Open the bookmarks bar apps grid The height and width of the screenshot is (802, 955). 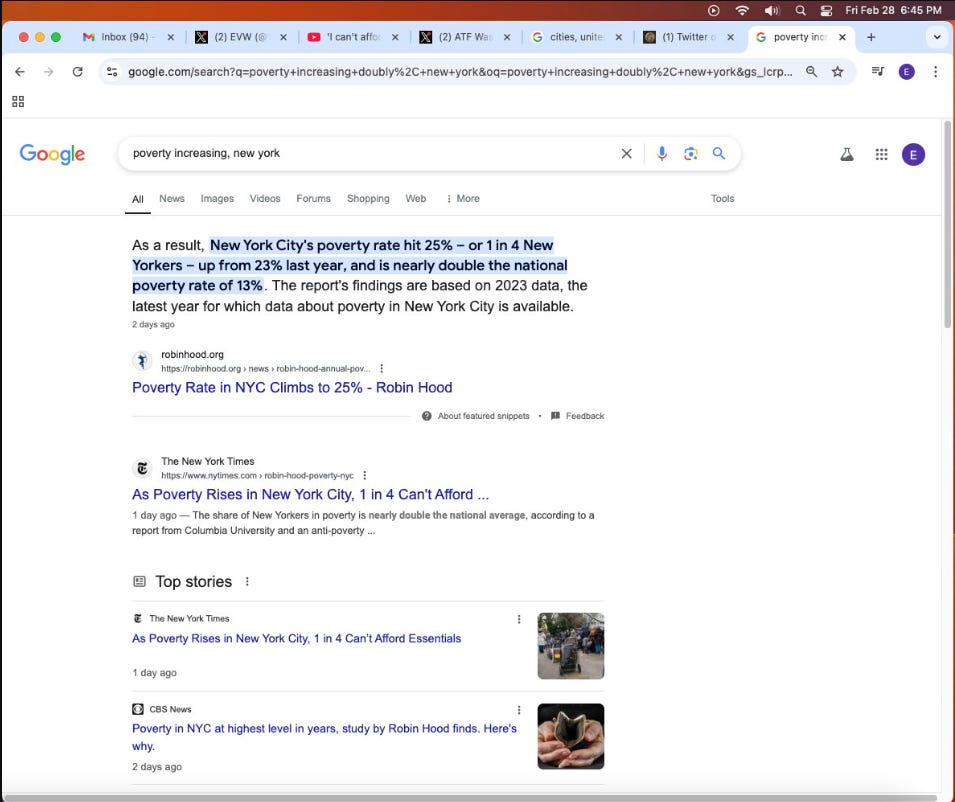pyautogui.click(x=18, y=102)
